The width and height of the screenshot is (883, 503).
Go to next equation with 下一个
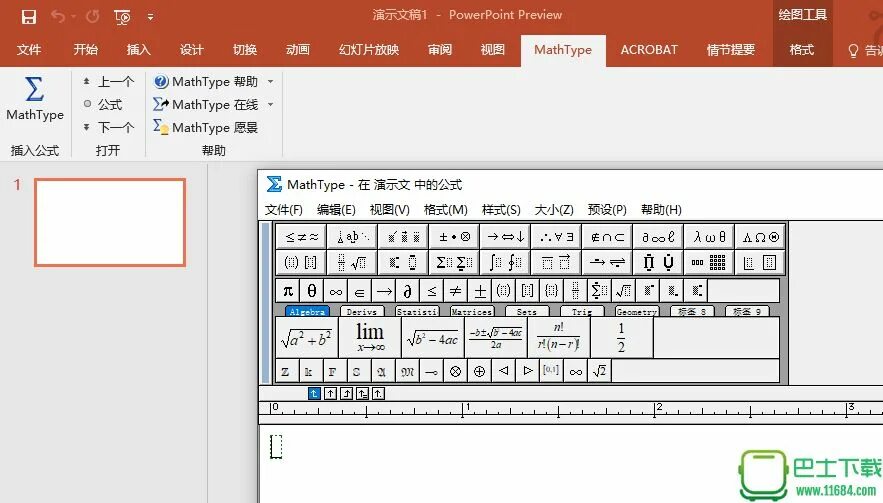[x=109, y=127]
